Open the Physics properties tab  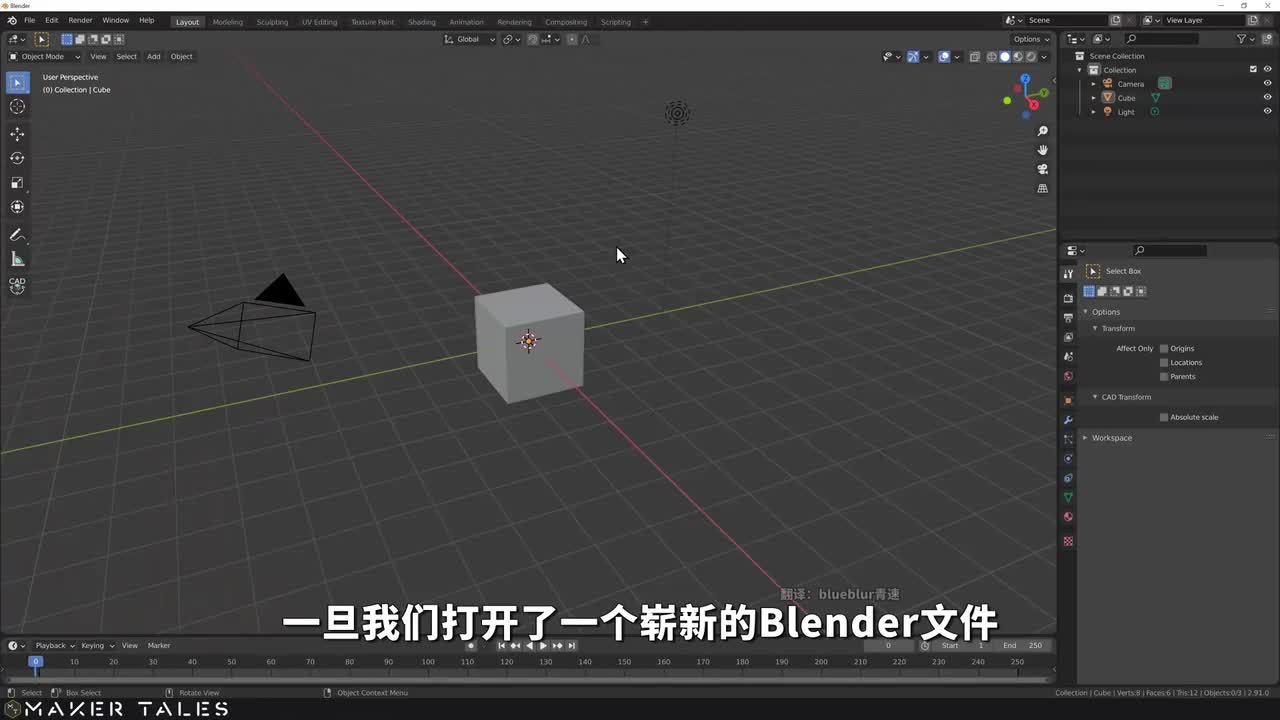(1068, 459)
